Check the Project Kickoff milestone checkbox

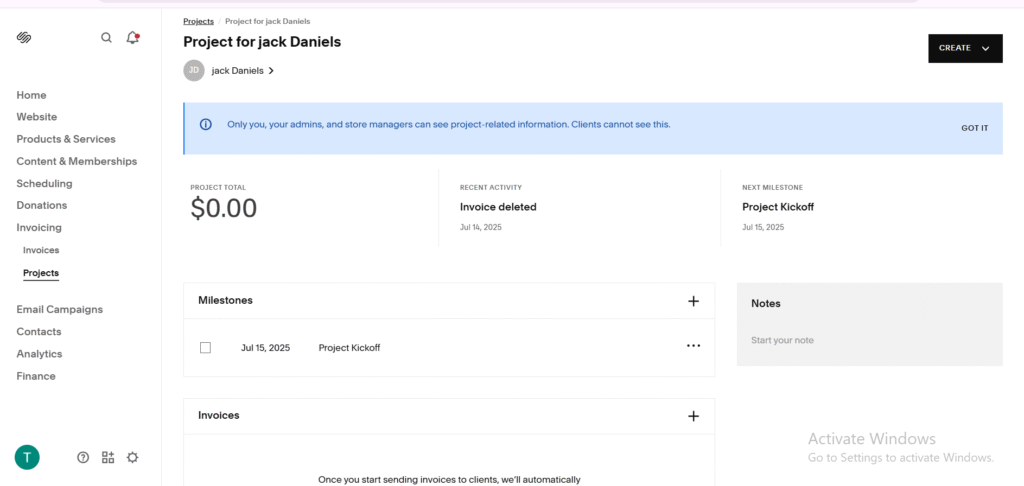pyautogui.click(x=205, y=348)
